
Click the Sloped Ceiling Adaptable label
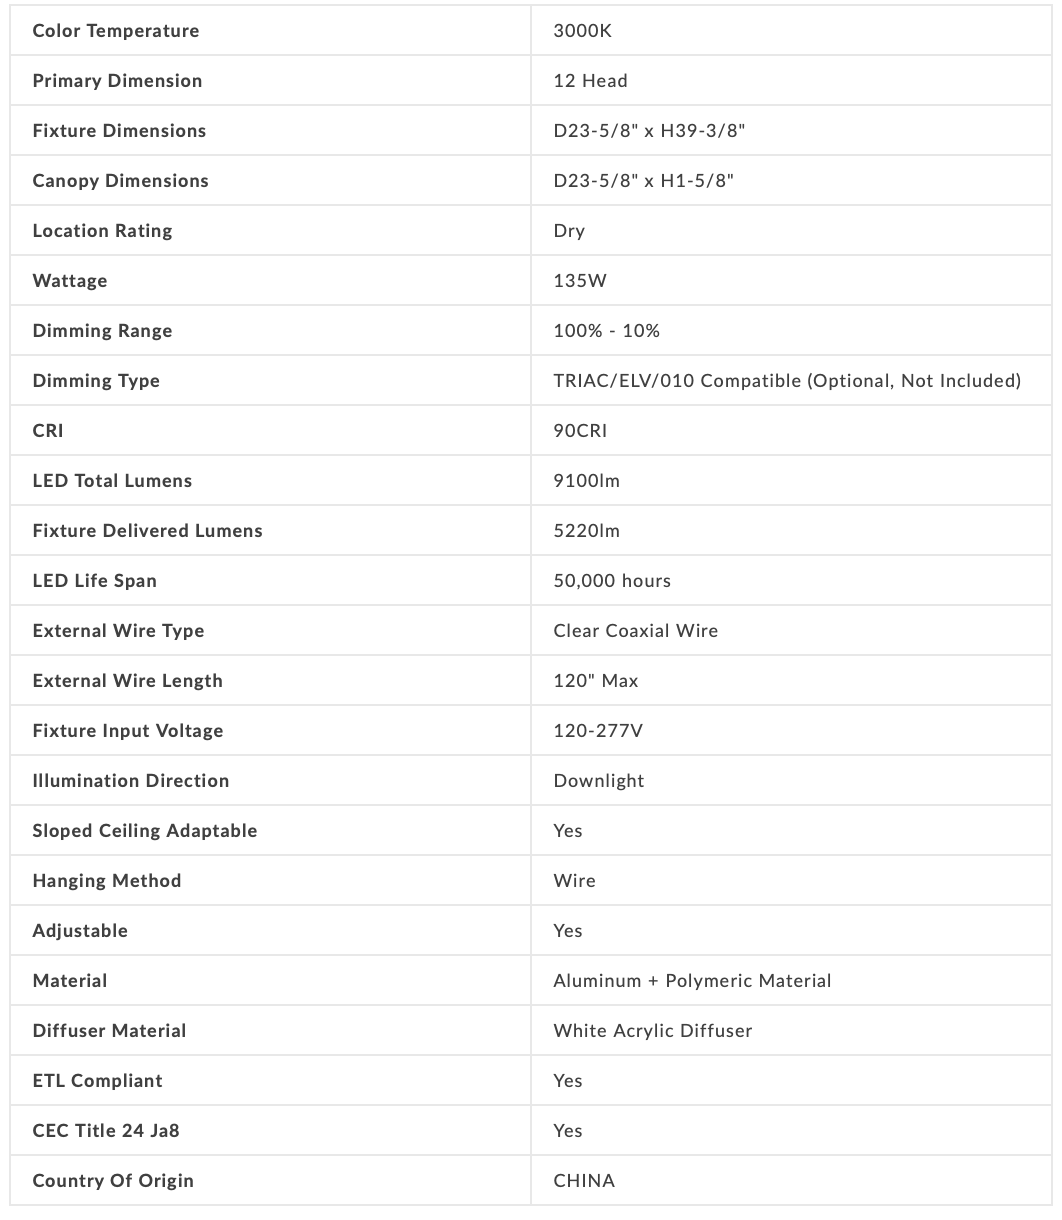(x=144, y=831)
